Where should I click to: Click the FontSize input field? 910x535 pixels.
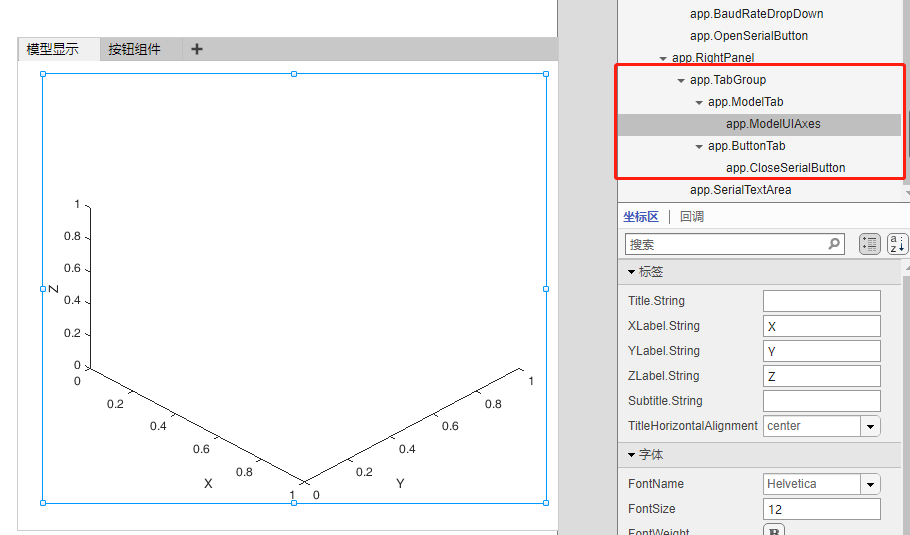tap(821, 509)
